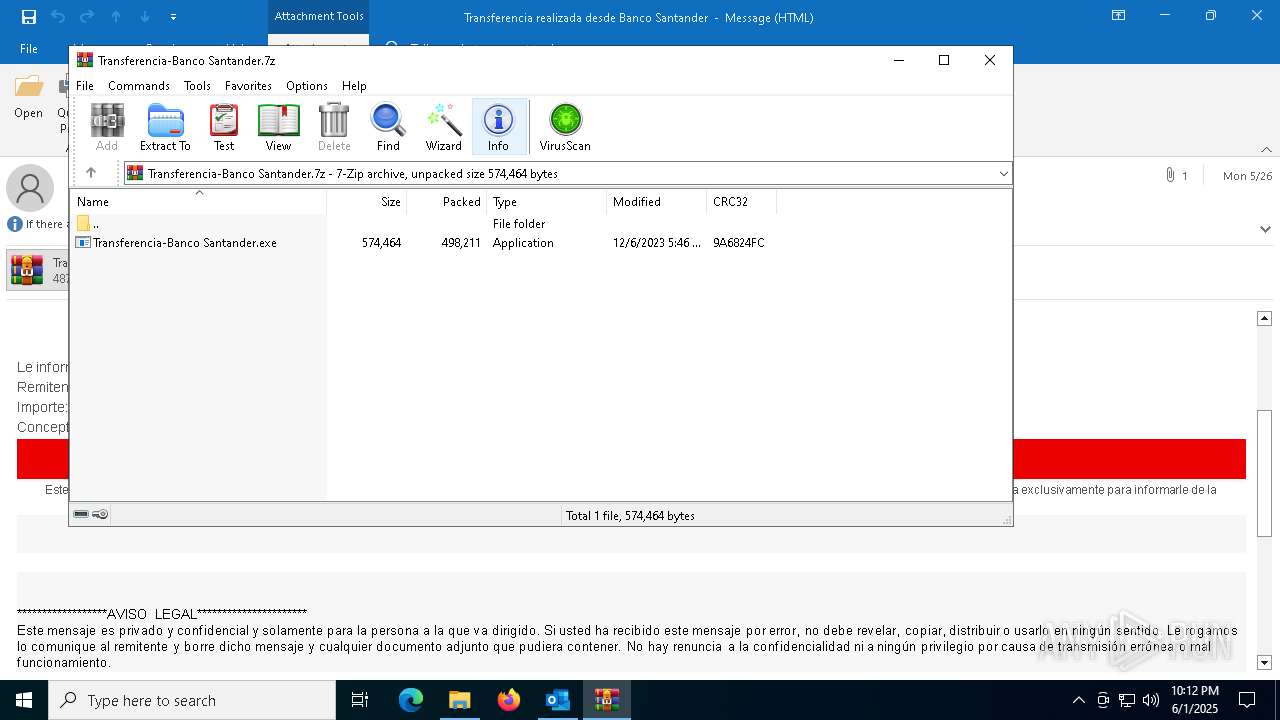Image resolution: width=1280 pixels, height=720 pixels.
Task: Open the File menu in WinRAR
Action: pyautogui.click(x=85, y=86)
